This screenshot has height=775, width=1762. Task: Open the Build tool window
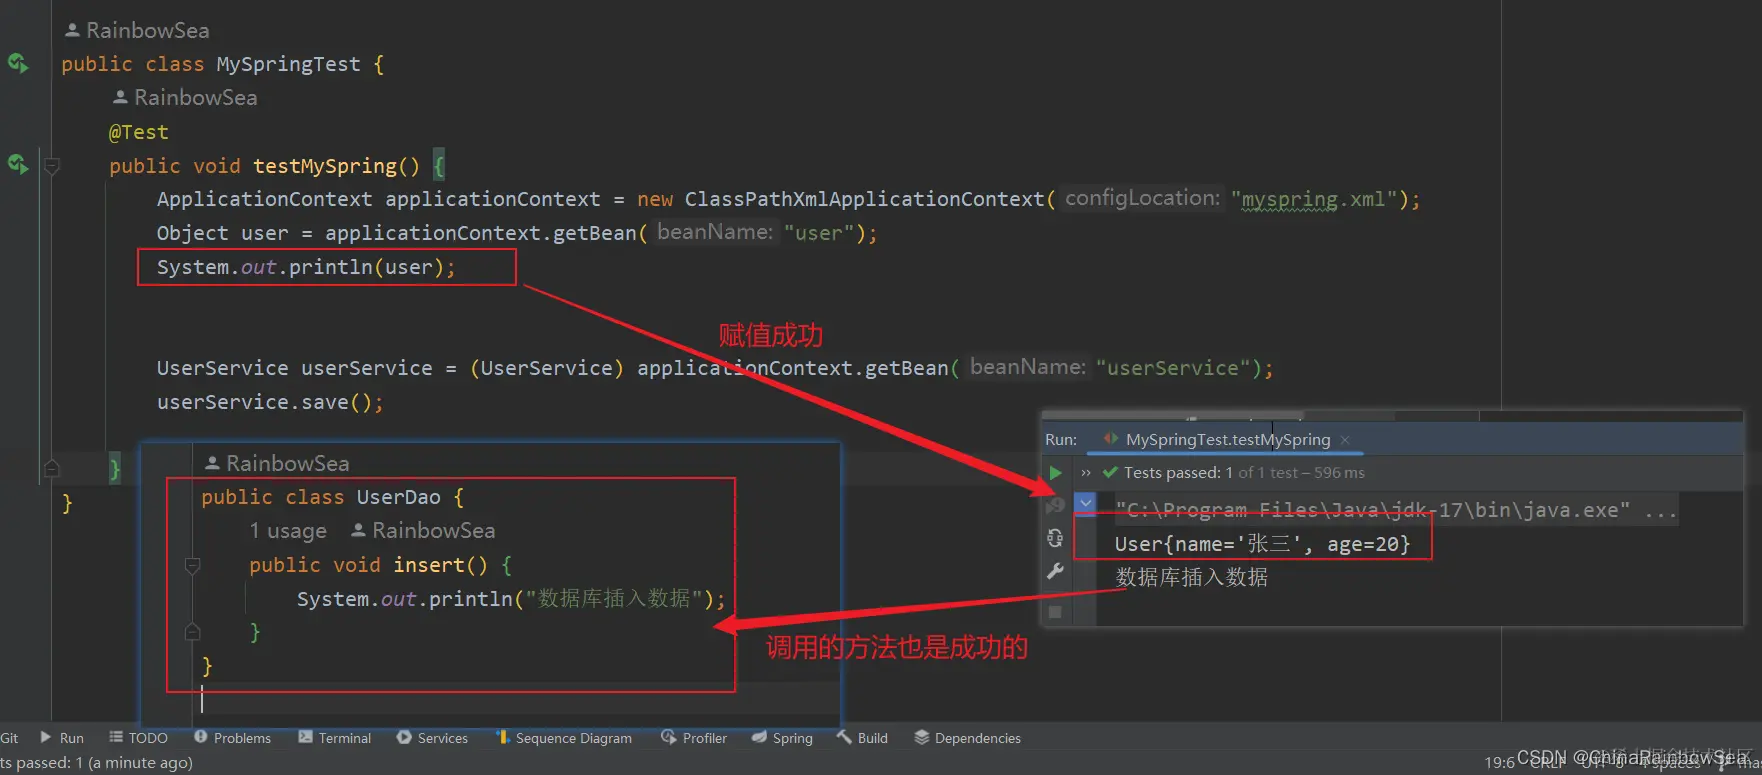coord(862,738)
